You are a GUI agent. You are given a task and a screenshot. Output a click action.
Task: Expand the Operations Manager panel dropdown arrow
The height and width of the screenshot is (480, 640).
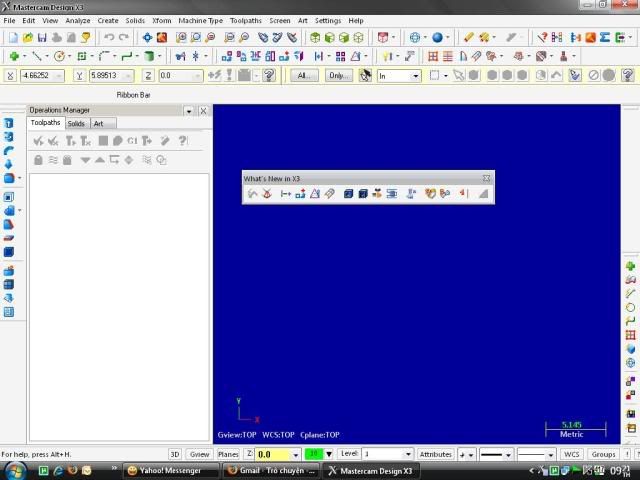pyautogui.click(x=189, y=111)
